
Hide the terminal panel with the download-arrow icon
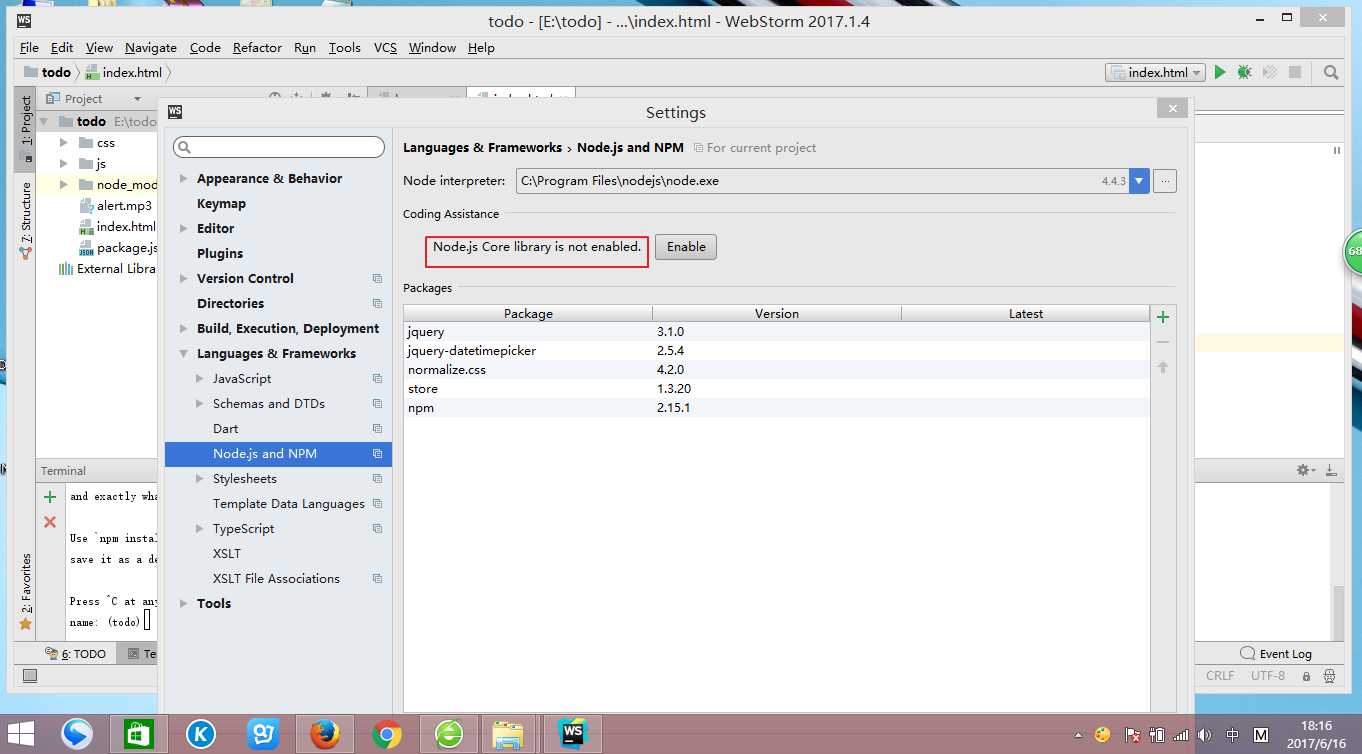1330,470
